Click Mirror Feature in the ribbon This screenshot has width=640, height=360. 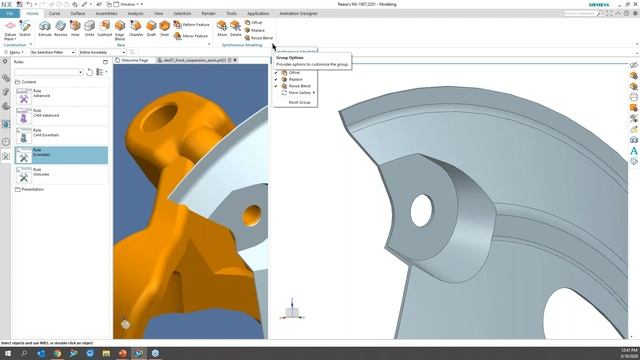191,36
